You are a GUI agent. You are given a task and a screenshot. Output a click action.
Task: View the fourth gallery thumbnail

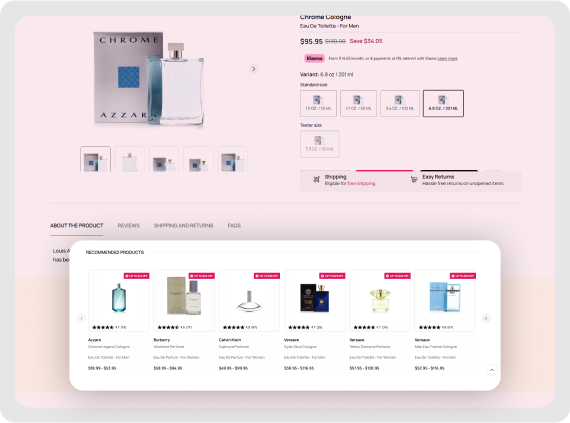[x=198, y=159]
